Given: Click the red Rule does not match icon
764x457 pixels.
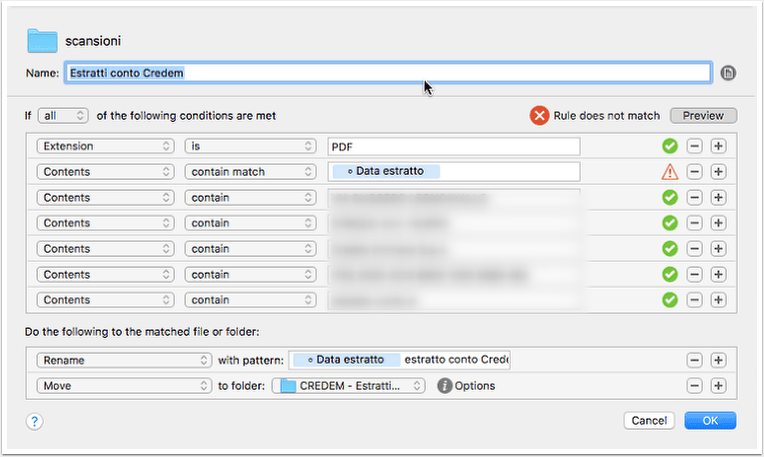Looking at the screenshot, I should pyautogui.click(x=539, y=116).
